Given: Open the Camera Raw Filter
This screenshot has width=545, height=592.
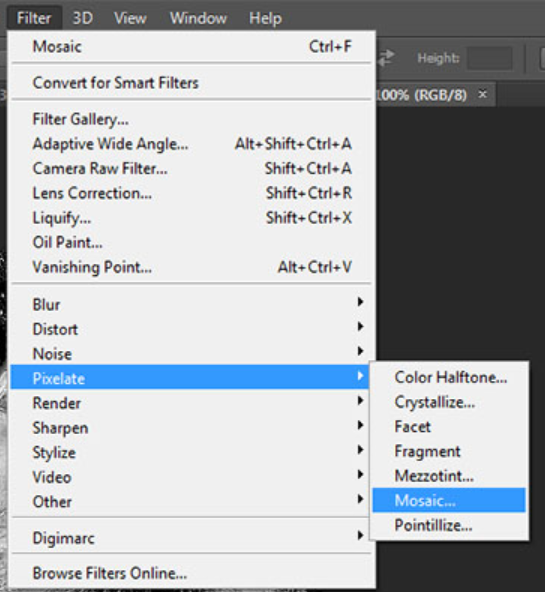Looking at the screenshot, I should coord(189,168).
